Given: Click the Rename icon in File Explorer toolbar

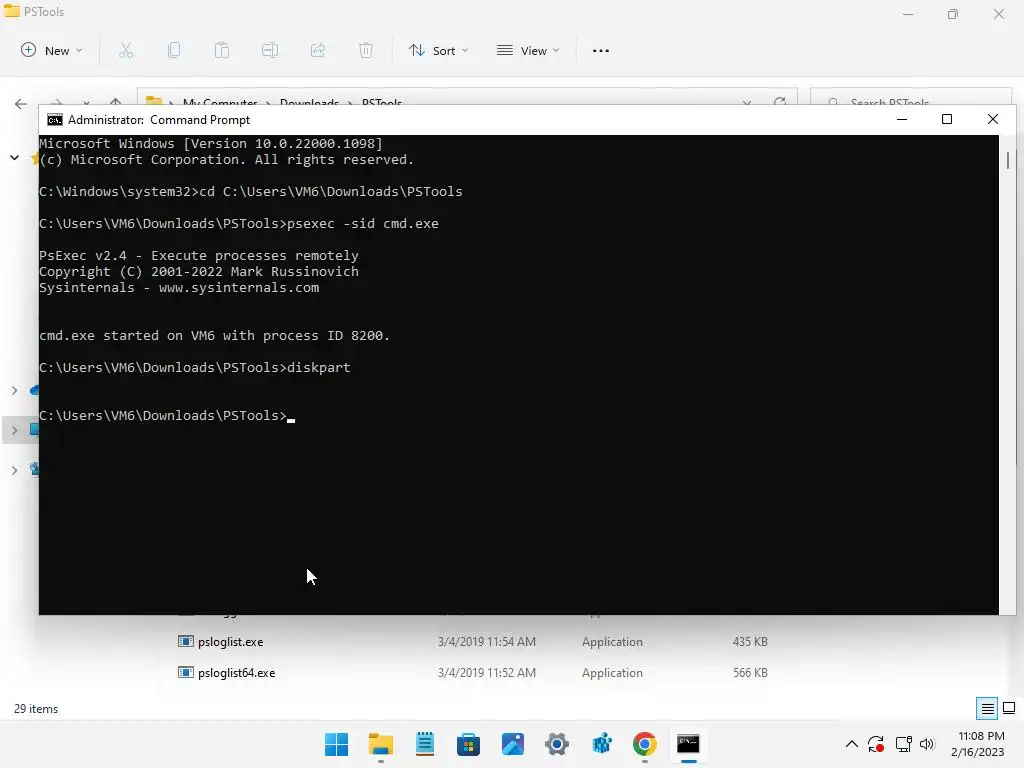Looking at the screenshot, I should point(270,50).
